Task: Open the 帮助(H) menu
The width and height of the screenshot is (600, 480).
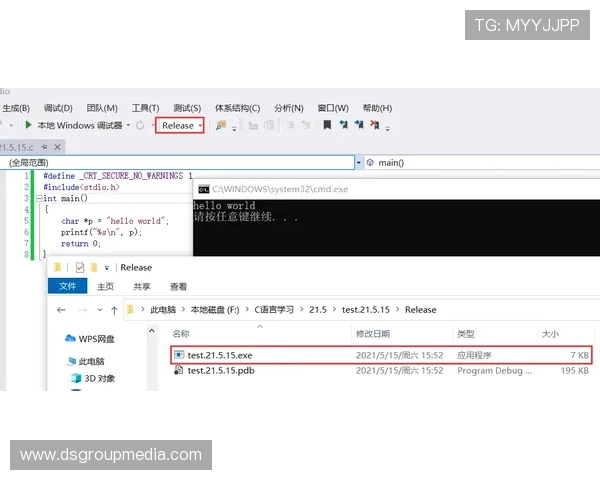Action: 377,108
